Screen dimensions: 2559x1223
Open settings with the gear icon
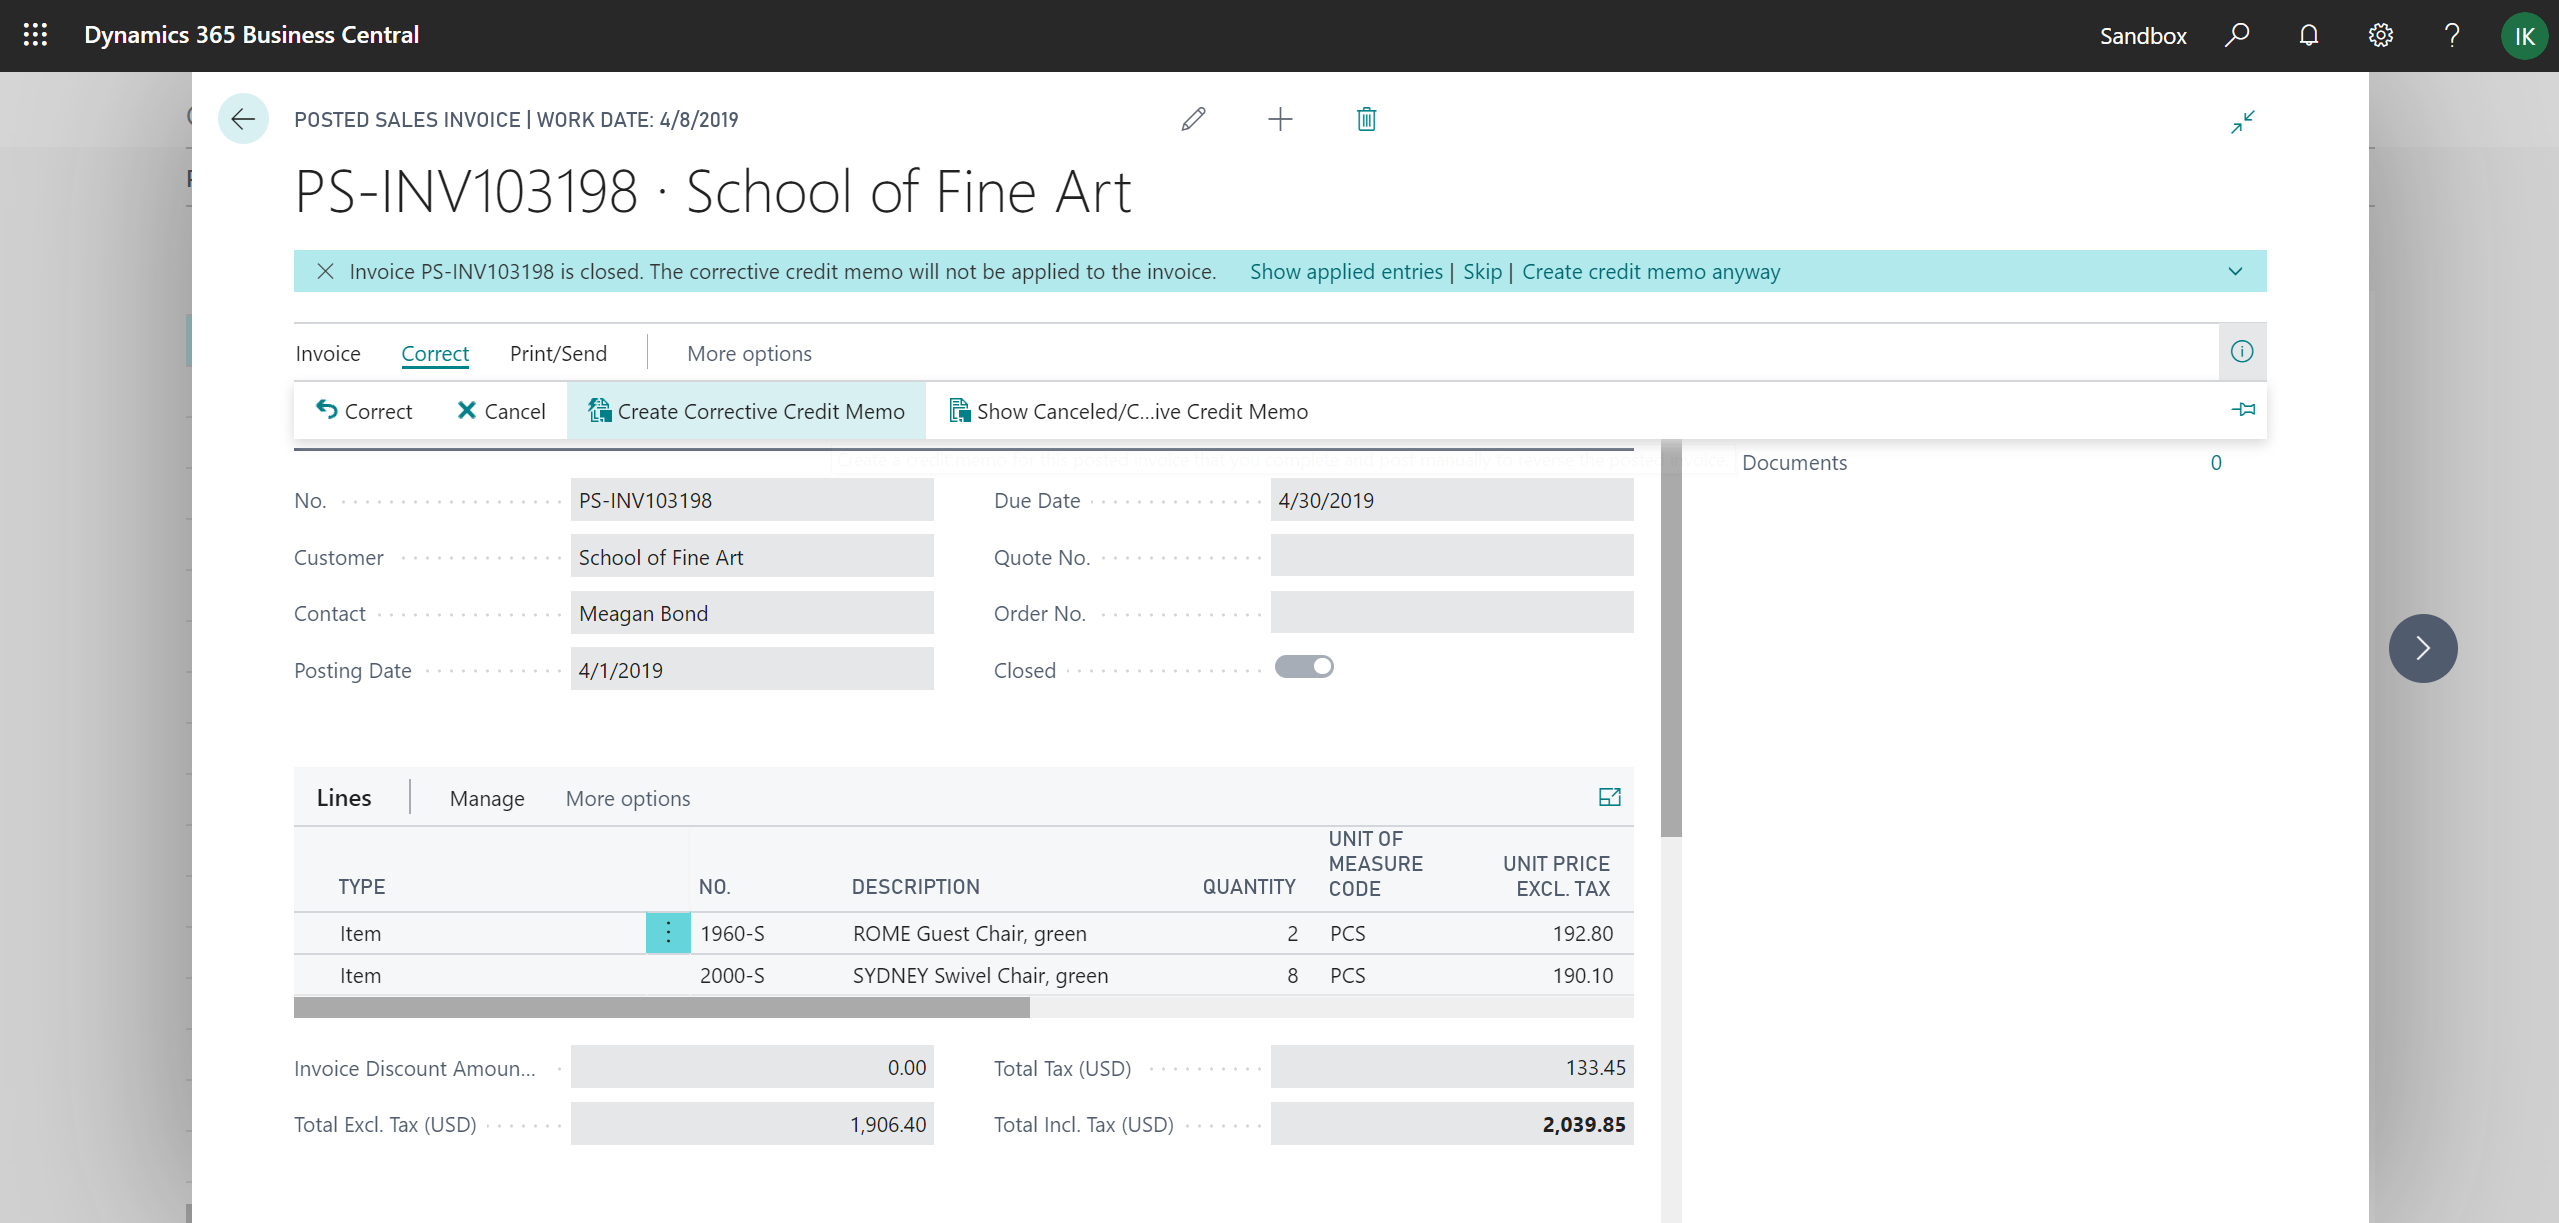coord(2380,35)
